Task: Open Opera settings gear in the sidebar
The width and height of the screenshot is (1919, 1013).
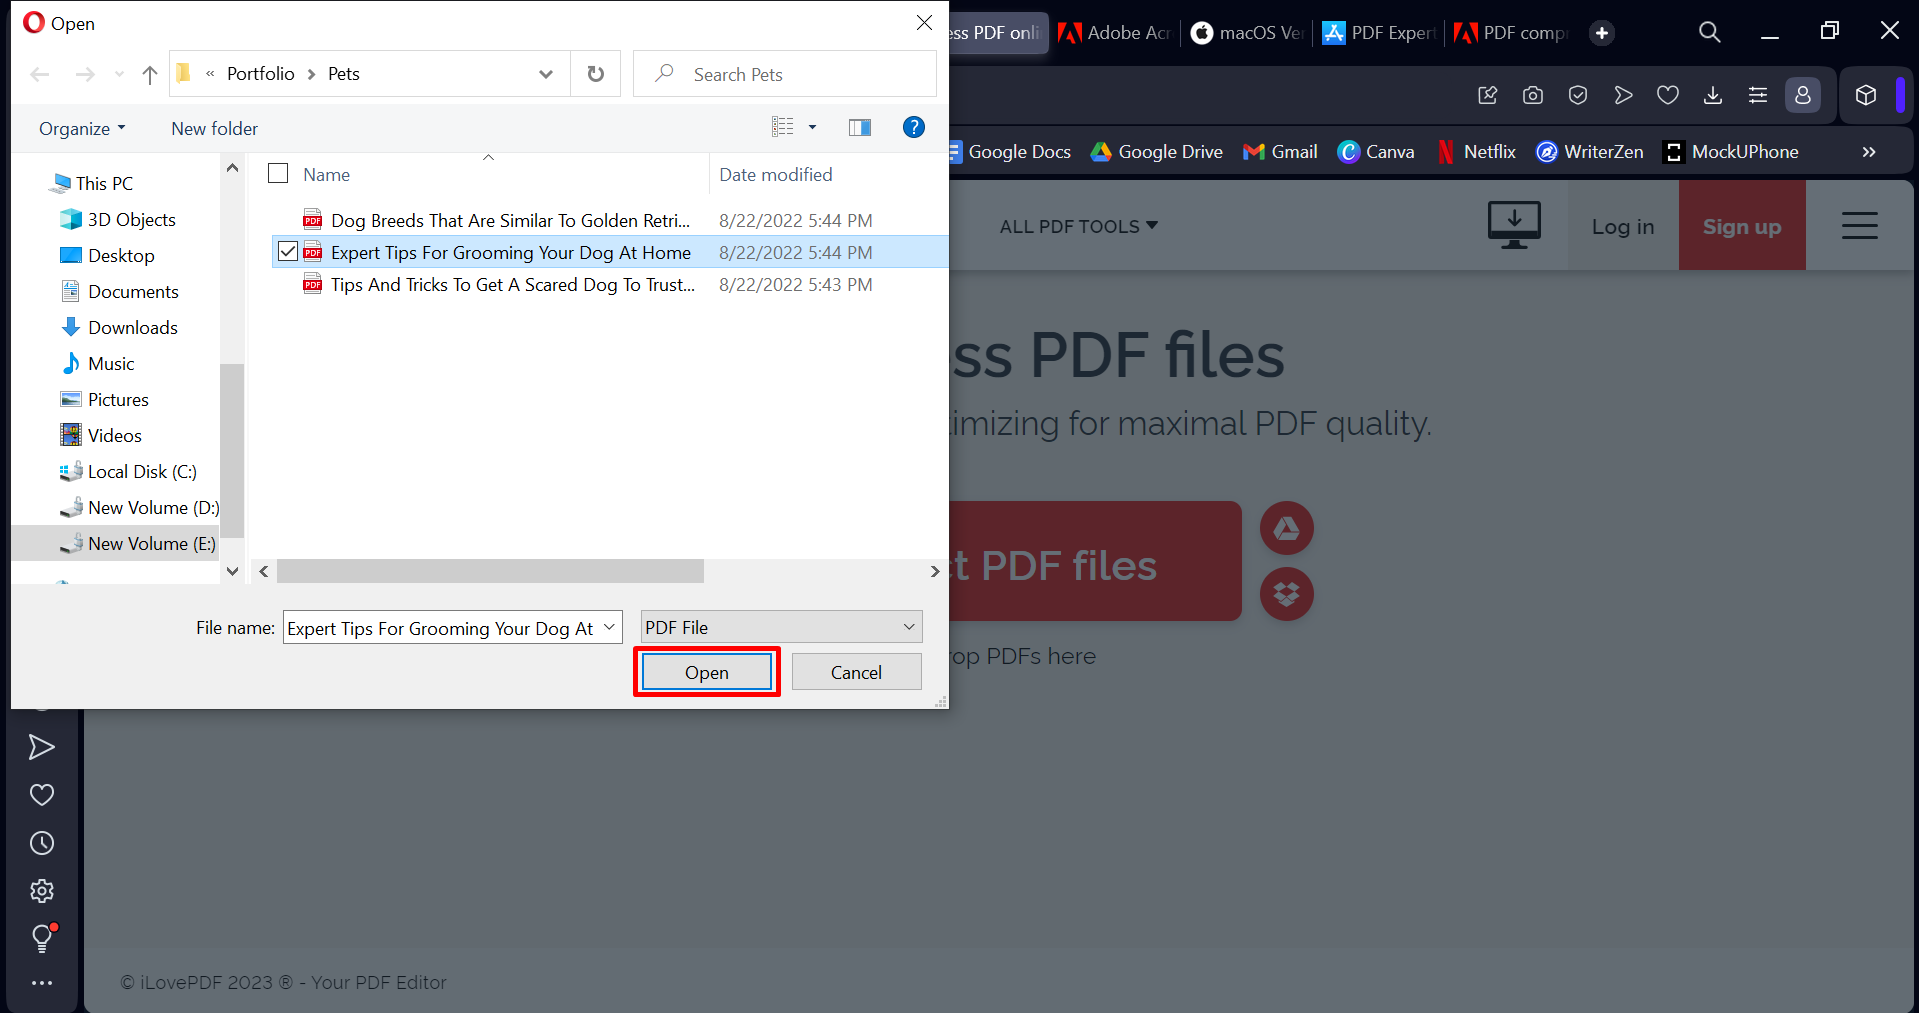Action: point(42,891)
